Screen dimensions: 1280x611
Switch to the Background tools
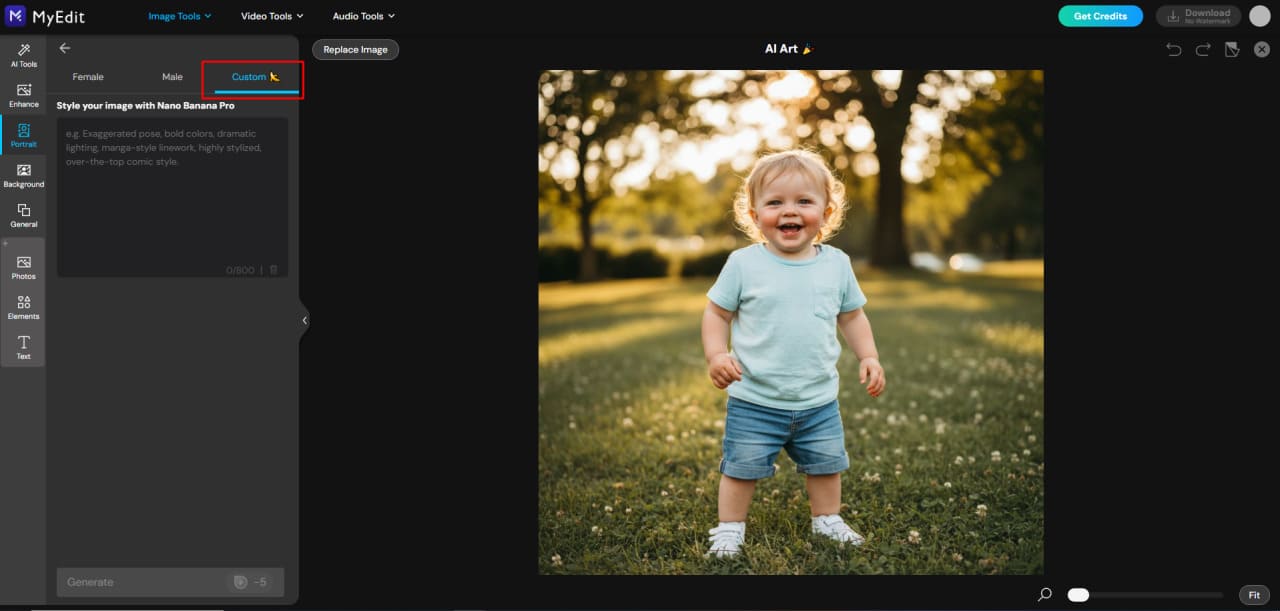[23, 176]
